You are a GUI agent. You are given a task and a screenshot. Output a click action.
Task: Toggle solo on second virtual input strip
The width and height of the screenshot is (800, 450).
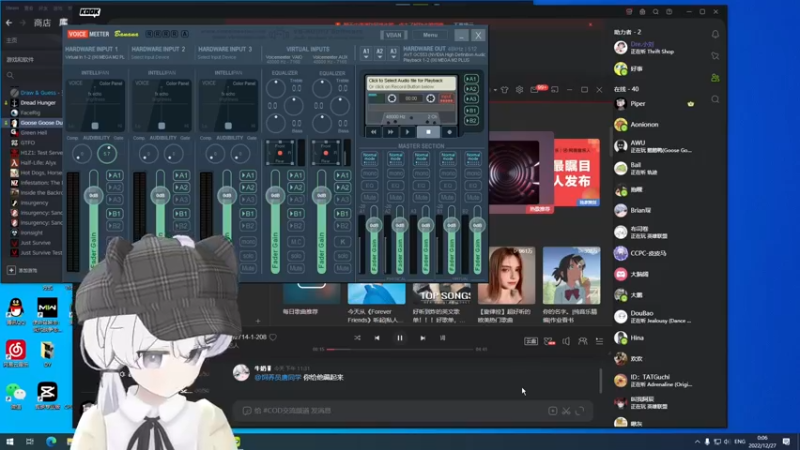(x=342, y=256)
